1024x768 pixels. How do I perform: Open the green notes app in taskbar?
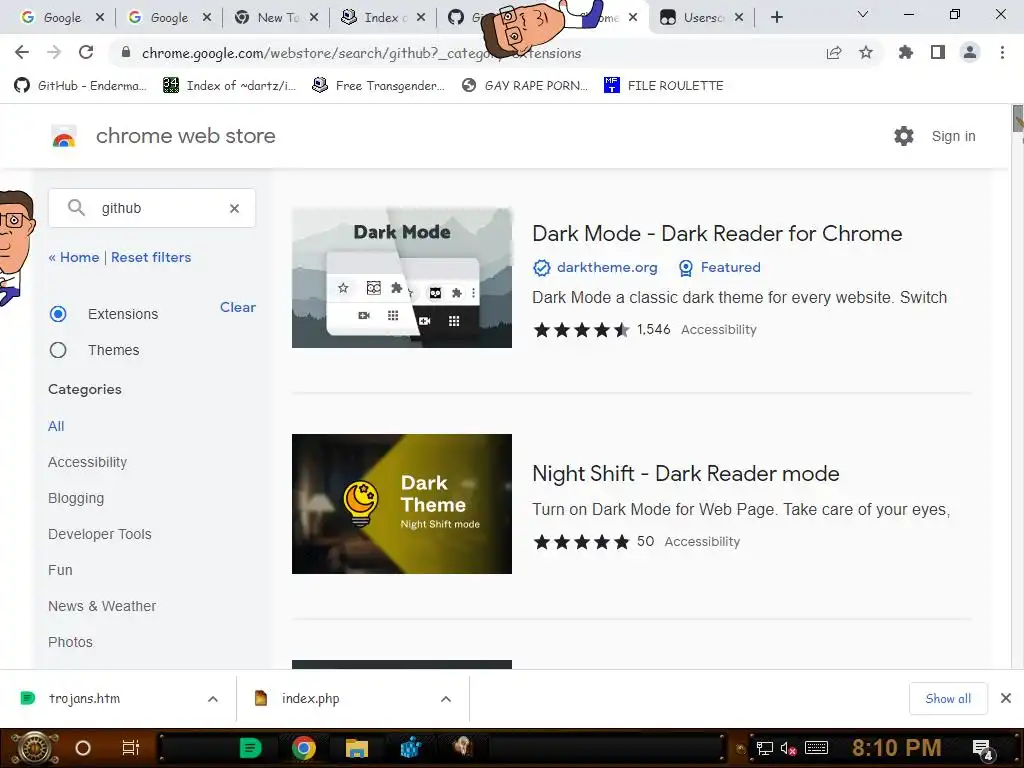pyautogui.click(x=250, y=748)
